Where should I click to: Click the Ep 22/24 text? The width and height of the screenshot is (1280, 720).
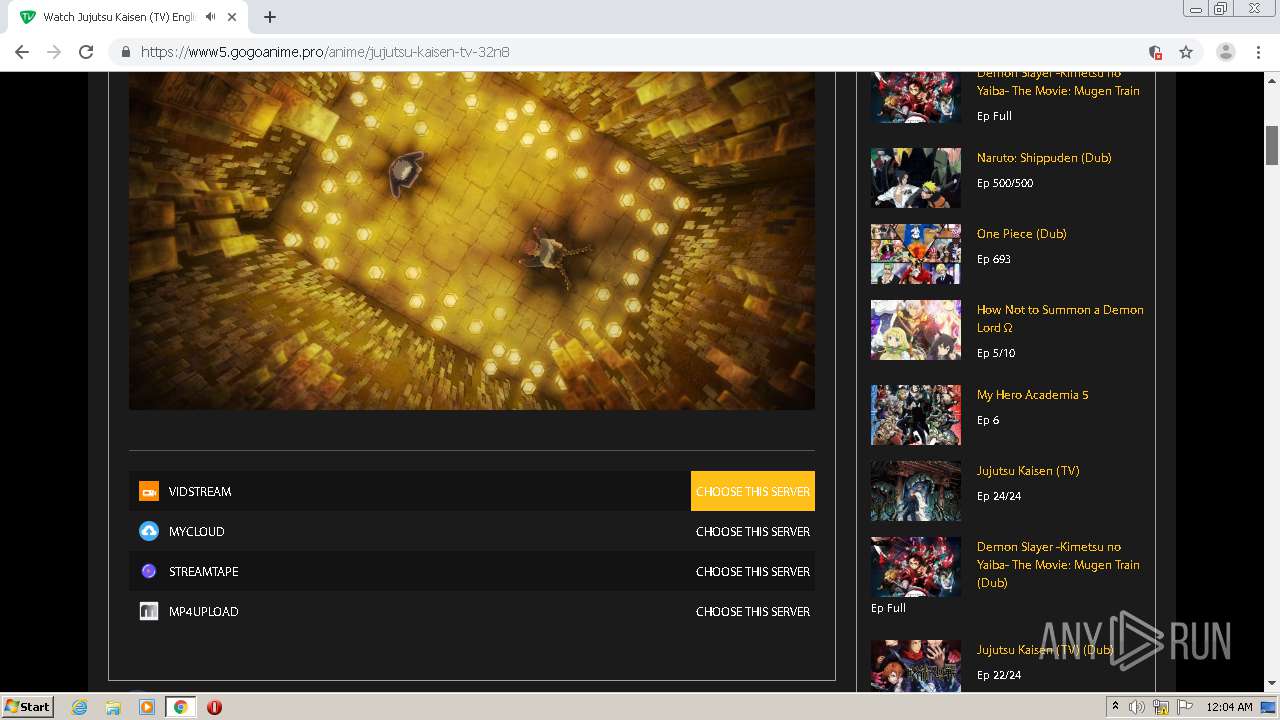999,675
